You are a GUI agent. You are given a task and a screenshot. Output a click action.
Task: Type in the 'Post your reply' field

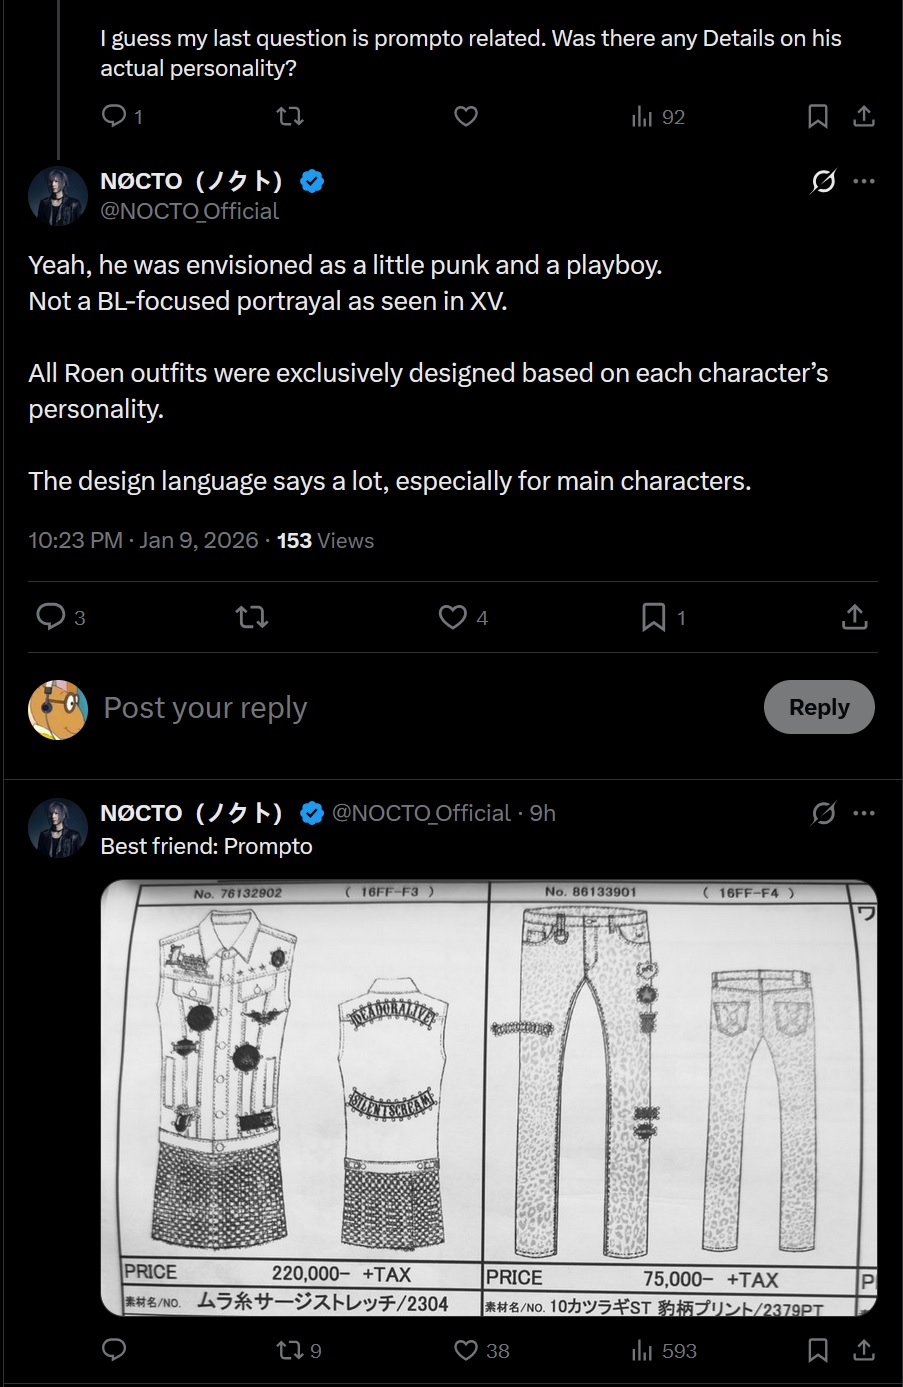(x=400, y=707)
